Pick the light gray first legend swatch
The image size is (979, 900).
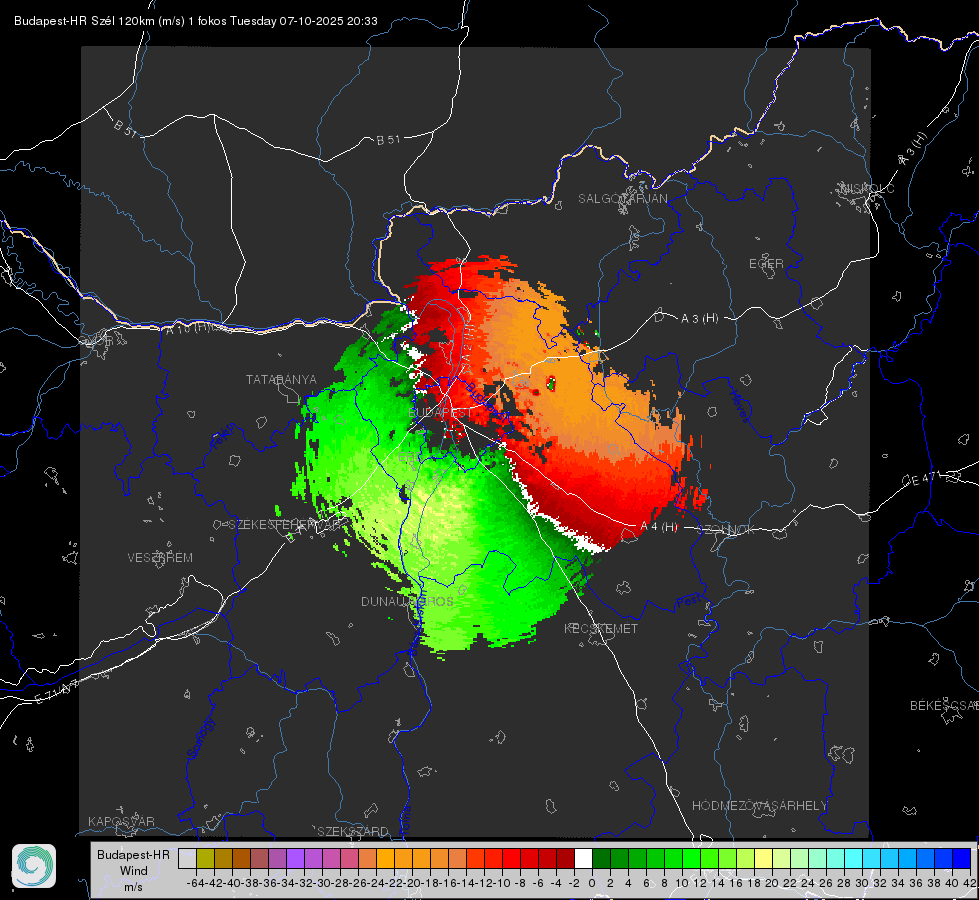pos(187,858)
